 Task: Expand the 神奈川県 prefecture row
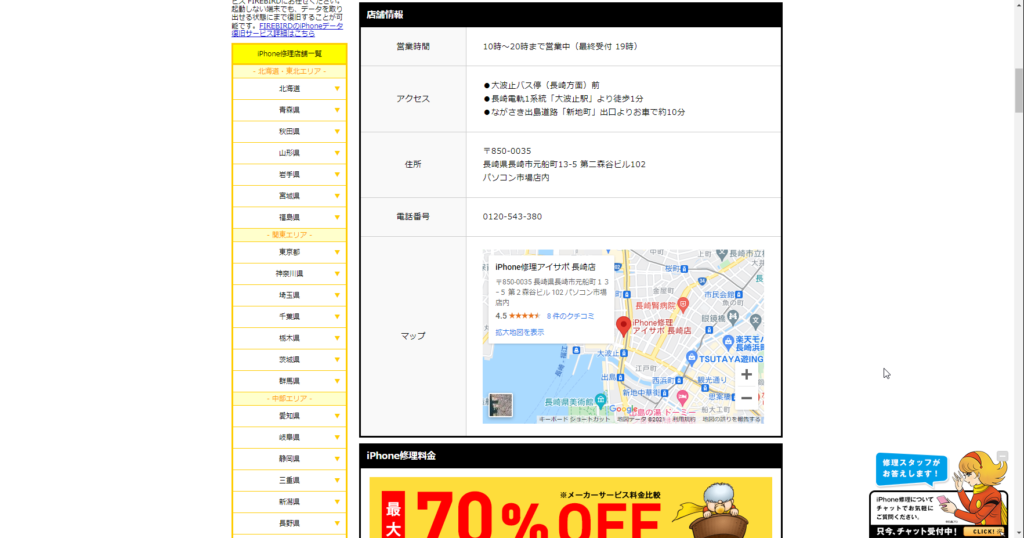(x=289, y=274)
